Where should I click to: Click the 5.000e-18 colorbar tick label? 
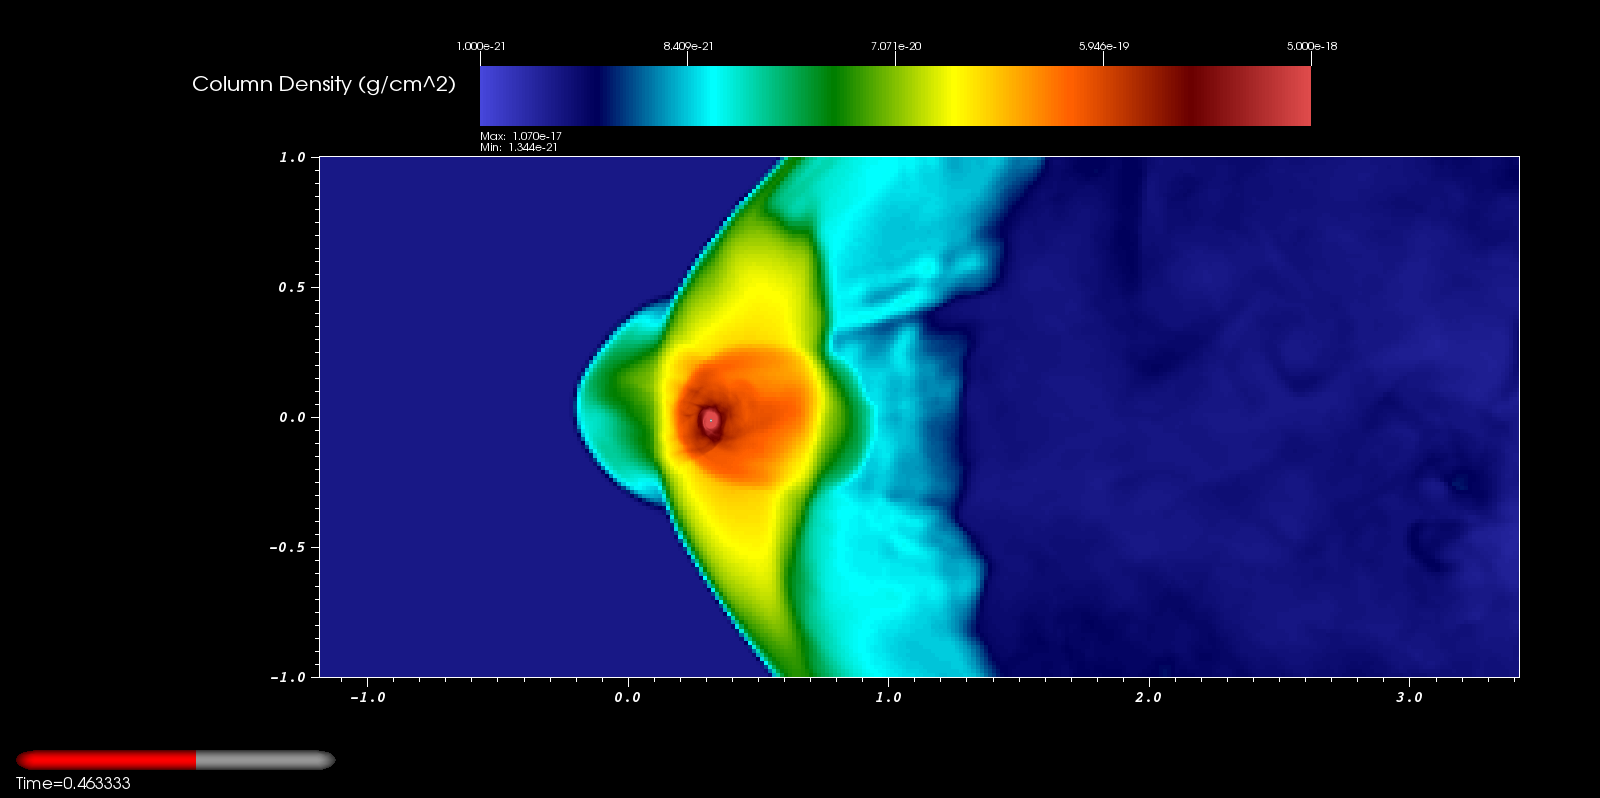[x=1311, y=46]
